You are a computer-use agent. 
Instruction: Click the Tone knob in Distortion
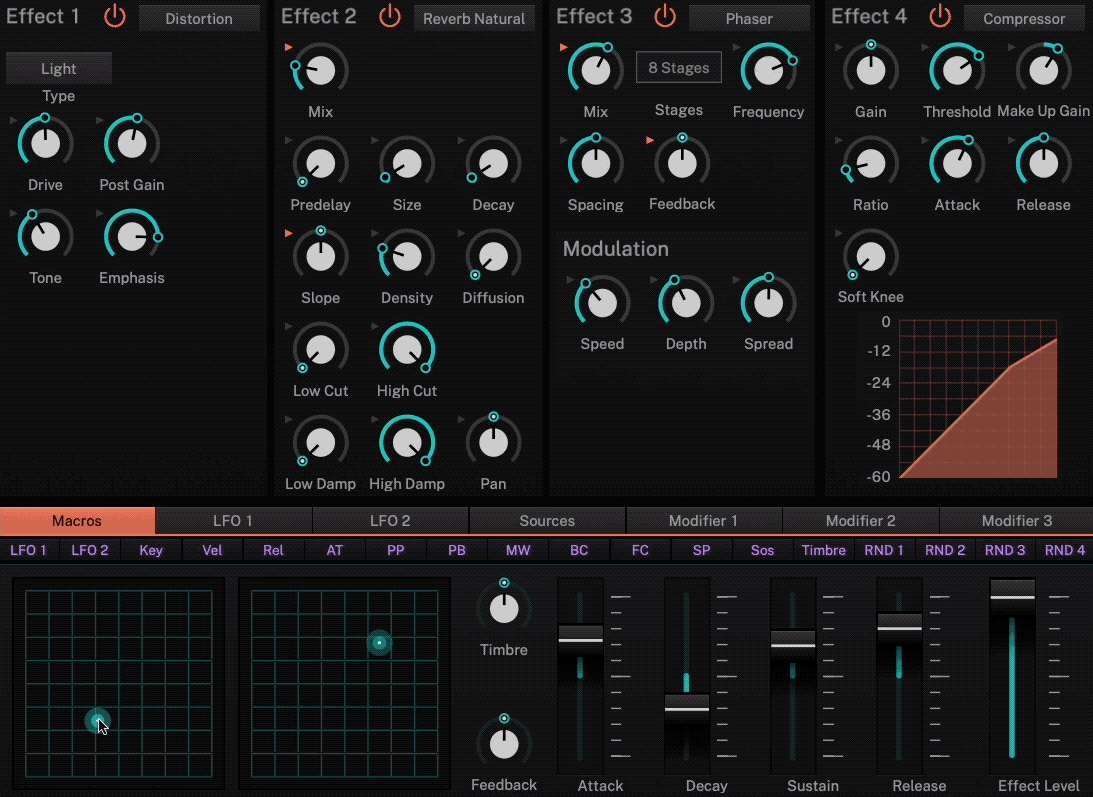[x=45, y=236]
